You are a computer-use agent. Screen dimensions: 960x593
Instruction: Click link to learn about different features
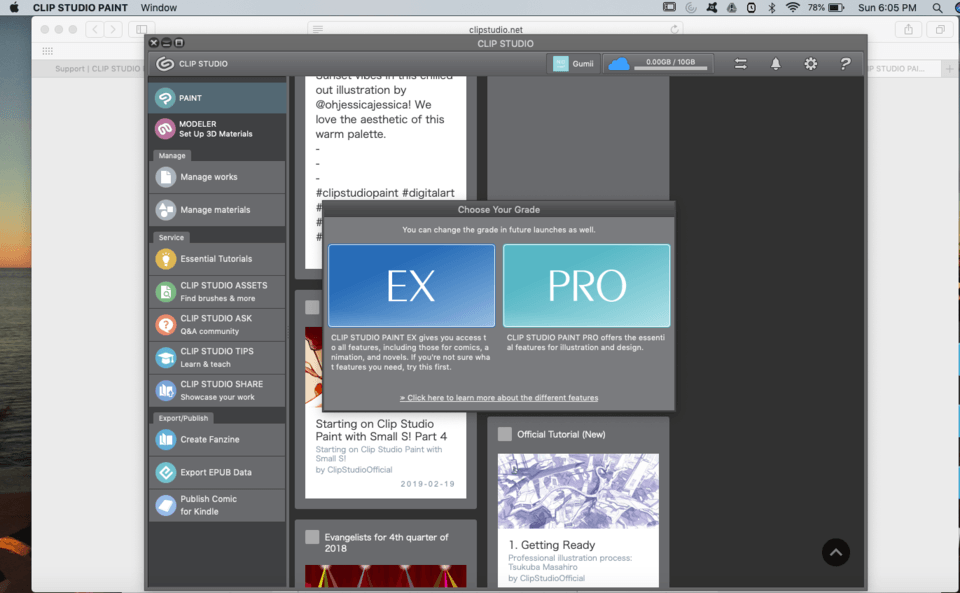499,398
